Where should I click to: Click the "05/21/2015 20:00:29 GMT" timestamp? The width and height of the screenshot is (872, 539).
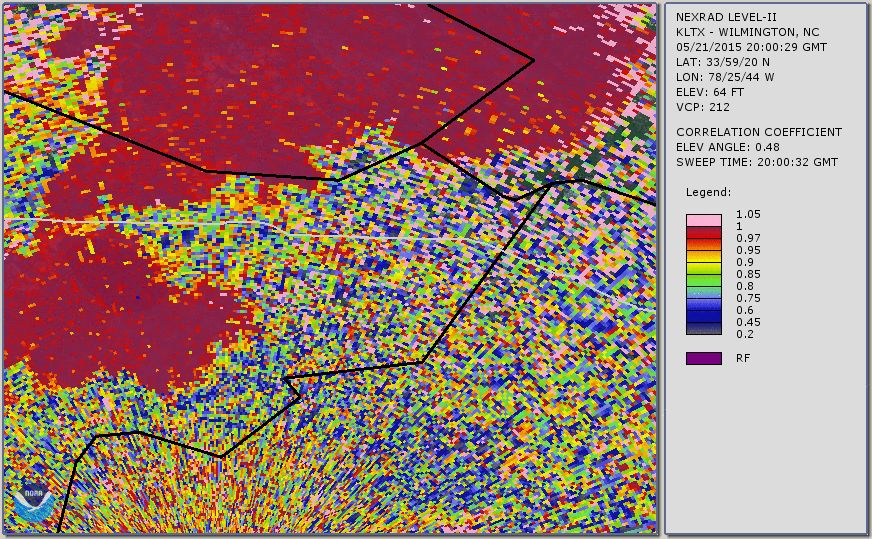751,47
